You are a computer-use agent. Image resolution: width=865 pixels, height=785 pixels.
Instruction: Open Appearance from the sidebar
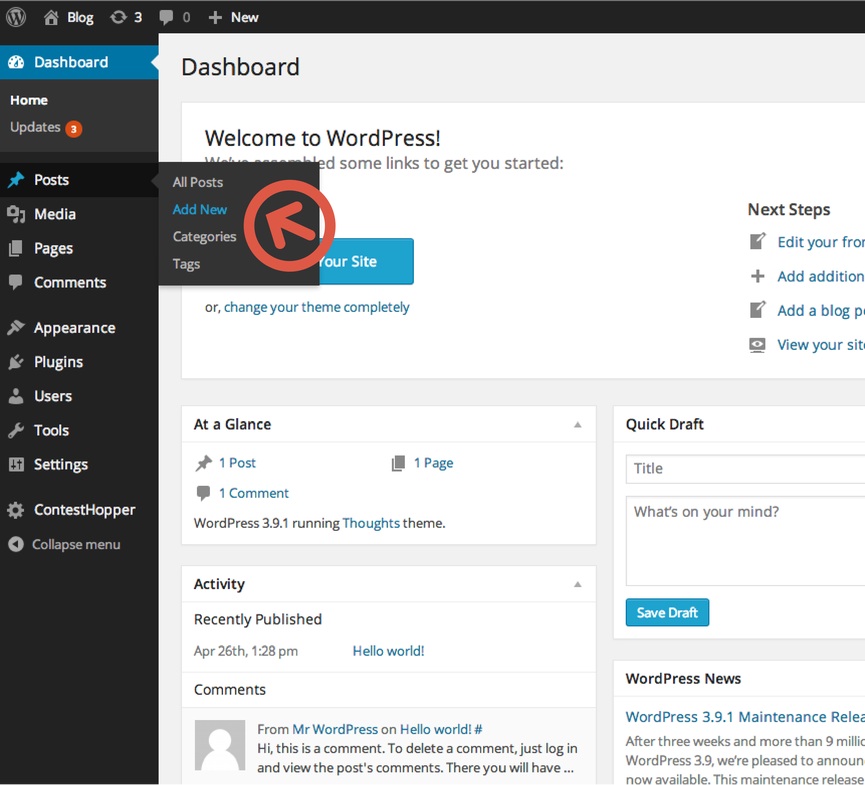pos(74,328)
